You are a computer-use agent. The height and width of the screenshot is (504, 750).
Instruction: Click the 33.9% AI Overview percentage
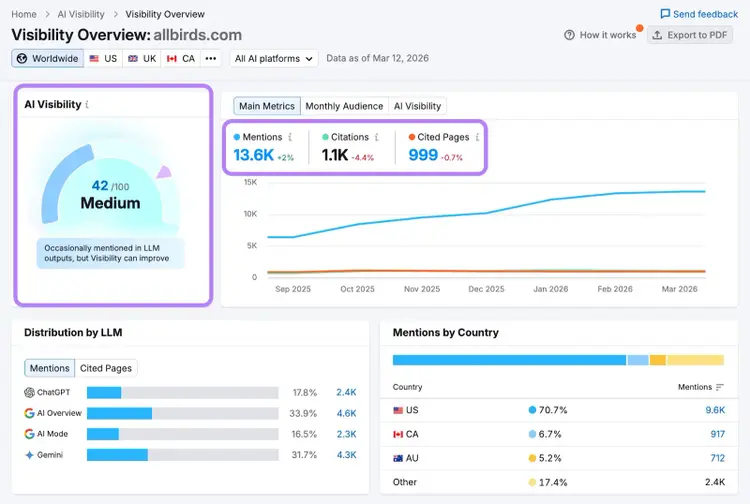pos(303,413)
